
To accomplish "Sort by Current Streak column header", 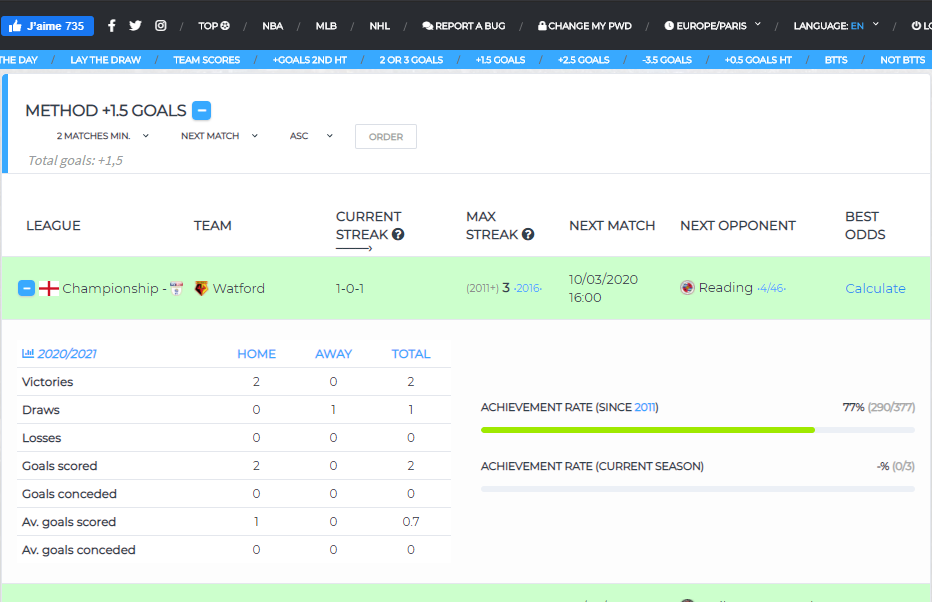I will click(369, 226).
